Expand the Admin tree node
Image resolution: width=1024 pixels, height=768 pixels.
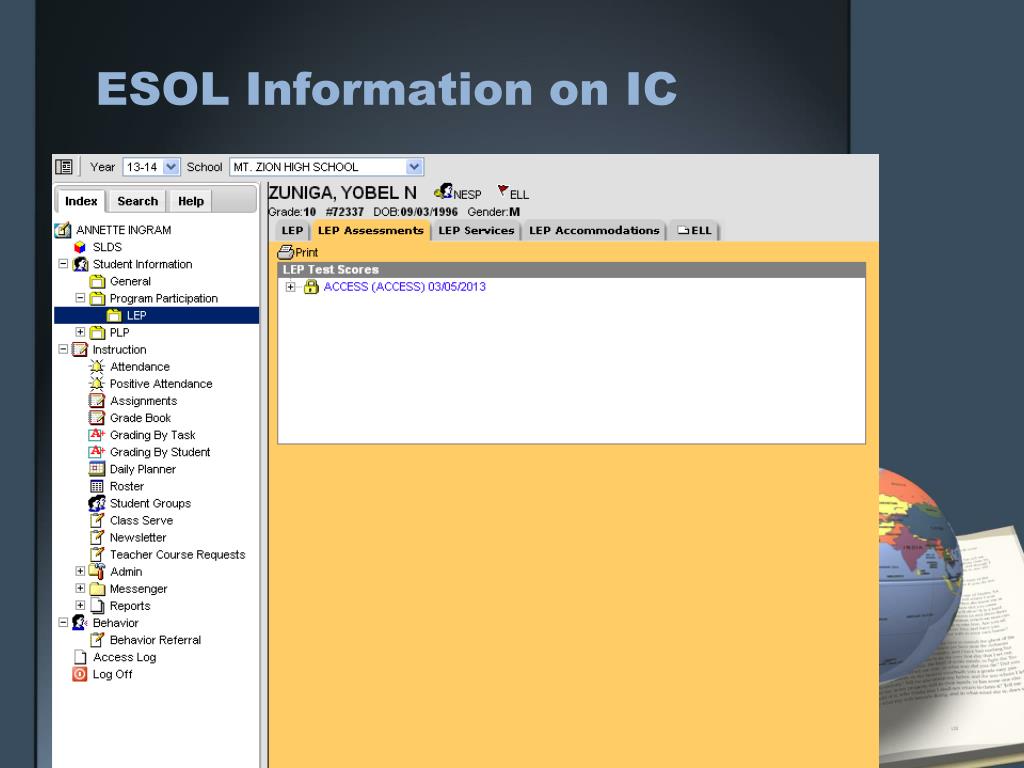point(80,571)
